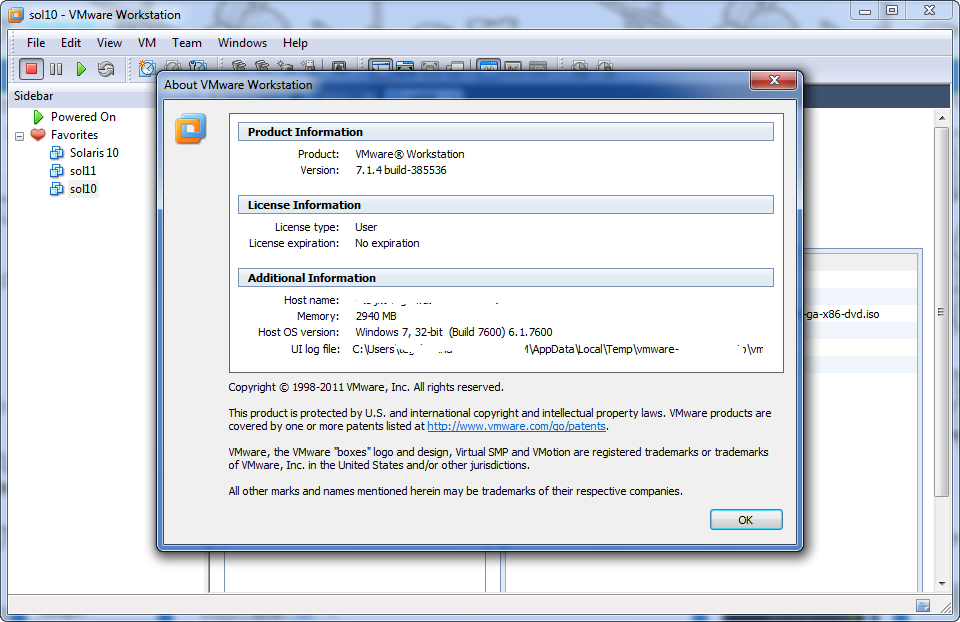Select the sol11 virtual machine

click(x=83, y=171)
